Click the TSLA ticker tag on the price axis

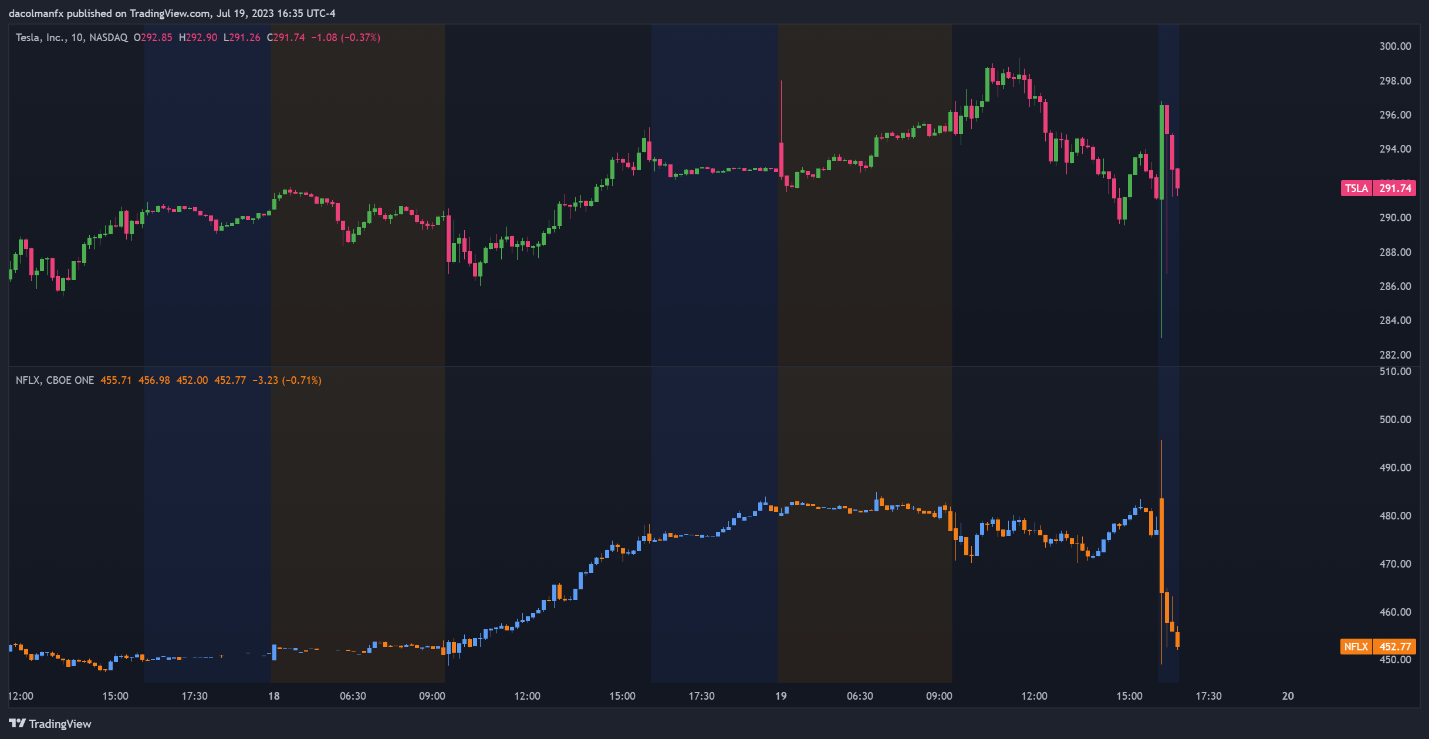click(x=1355, y=188)
